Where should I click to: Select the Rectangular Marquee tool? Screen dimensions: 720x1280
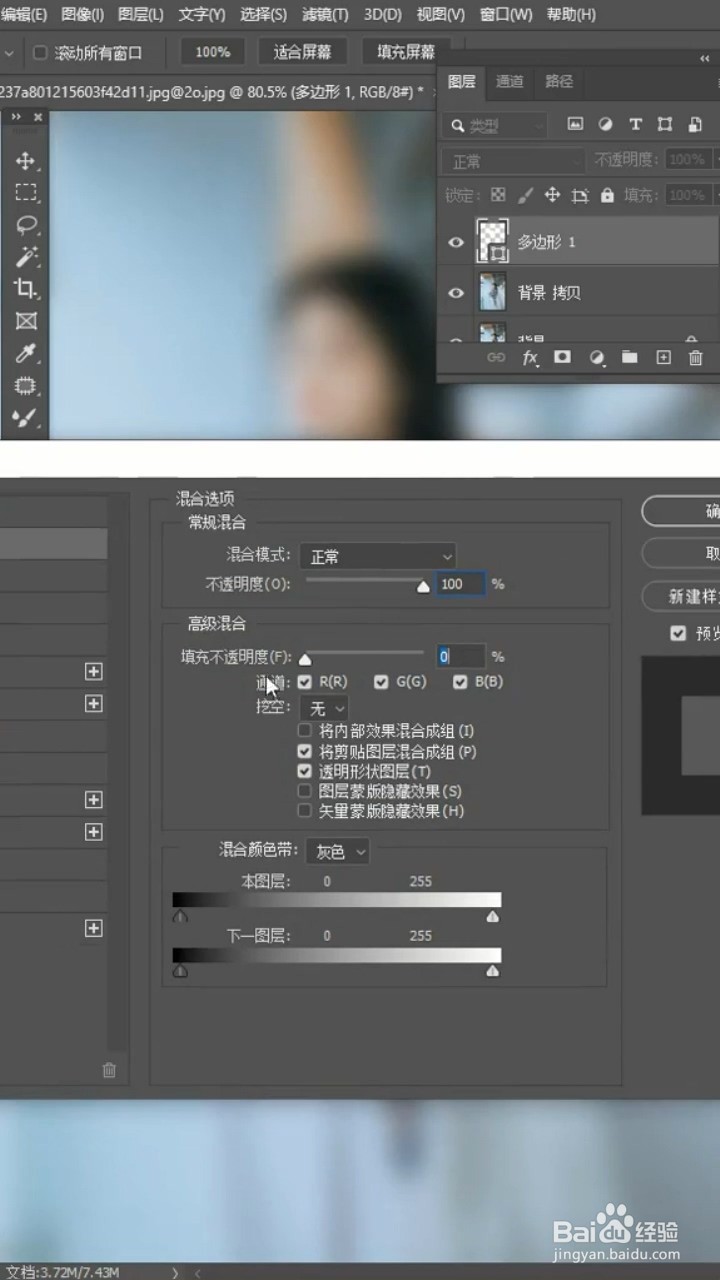tap(25, 193)
